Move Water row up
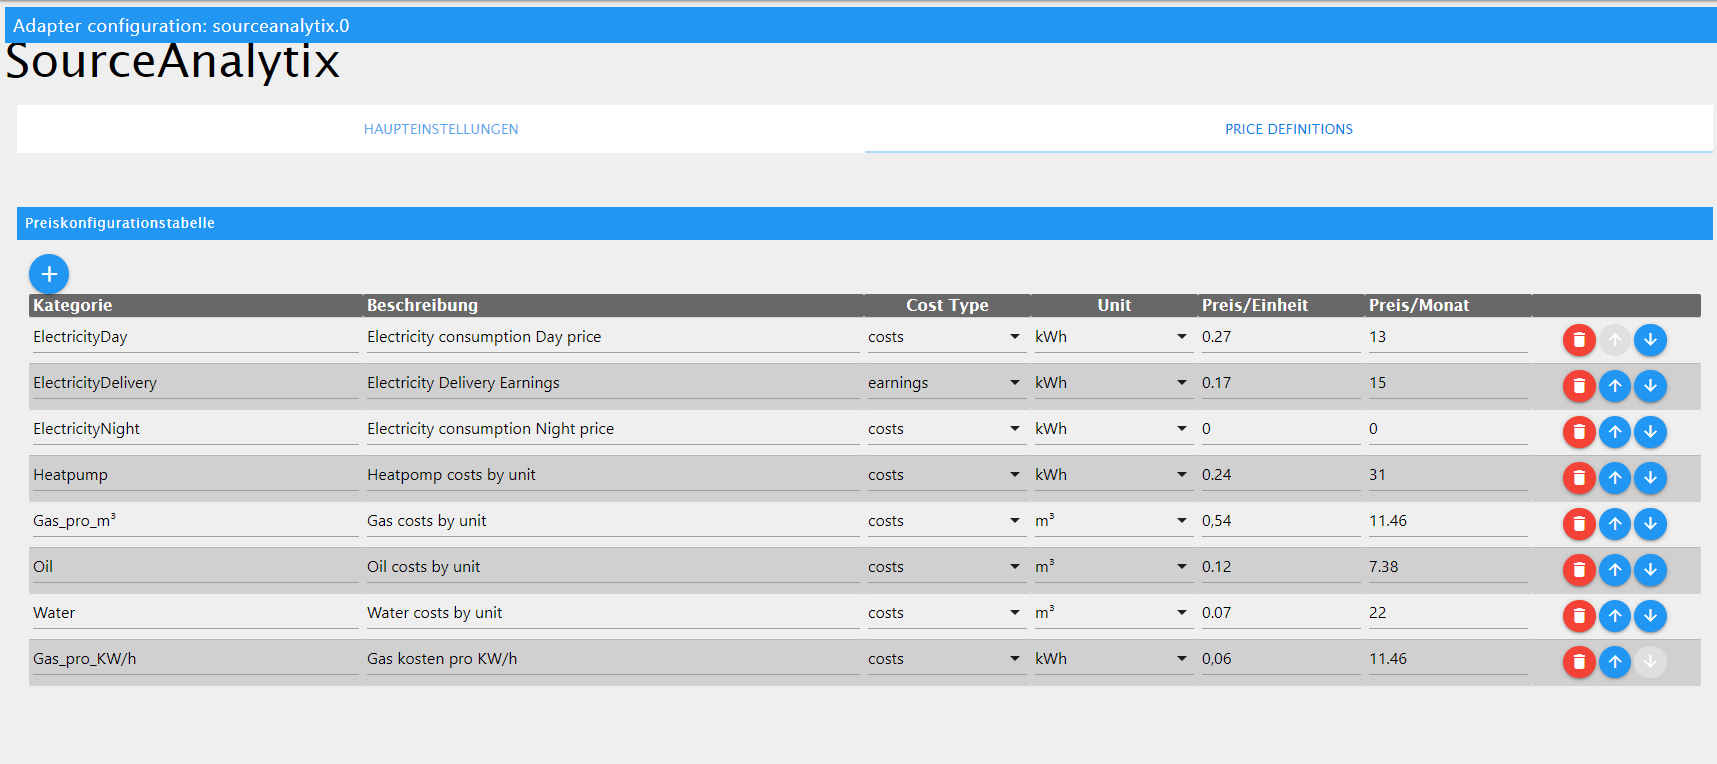Viewport: 1717px width, 764px height. point(1615,616)
